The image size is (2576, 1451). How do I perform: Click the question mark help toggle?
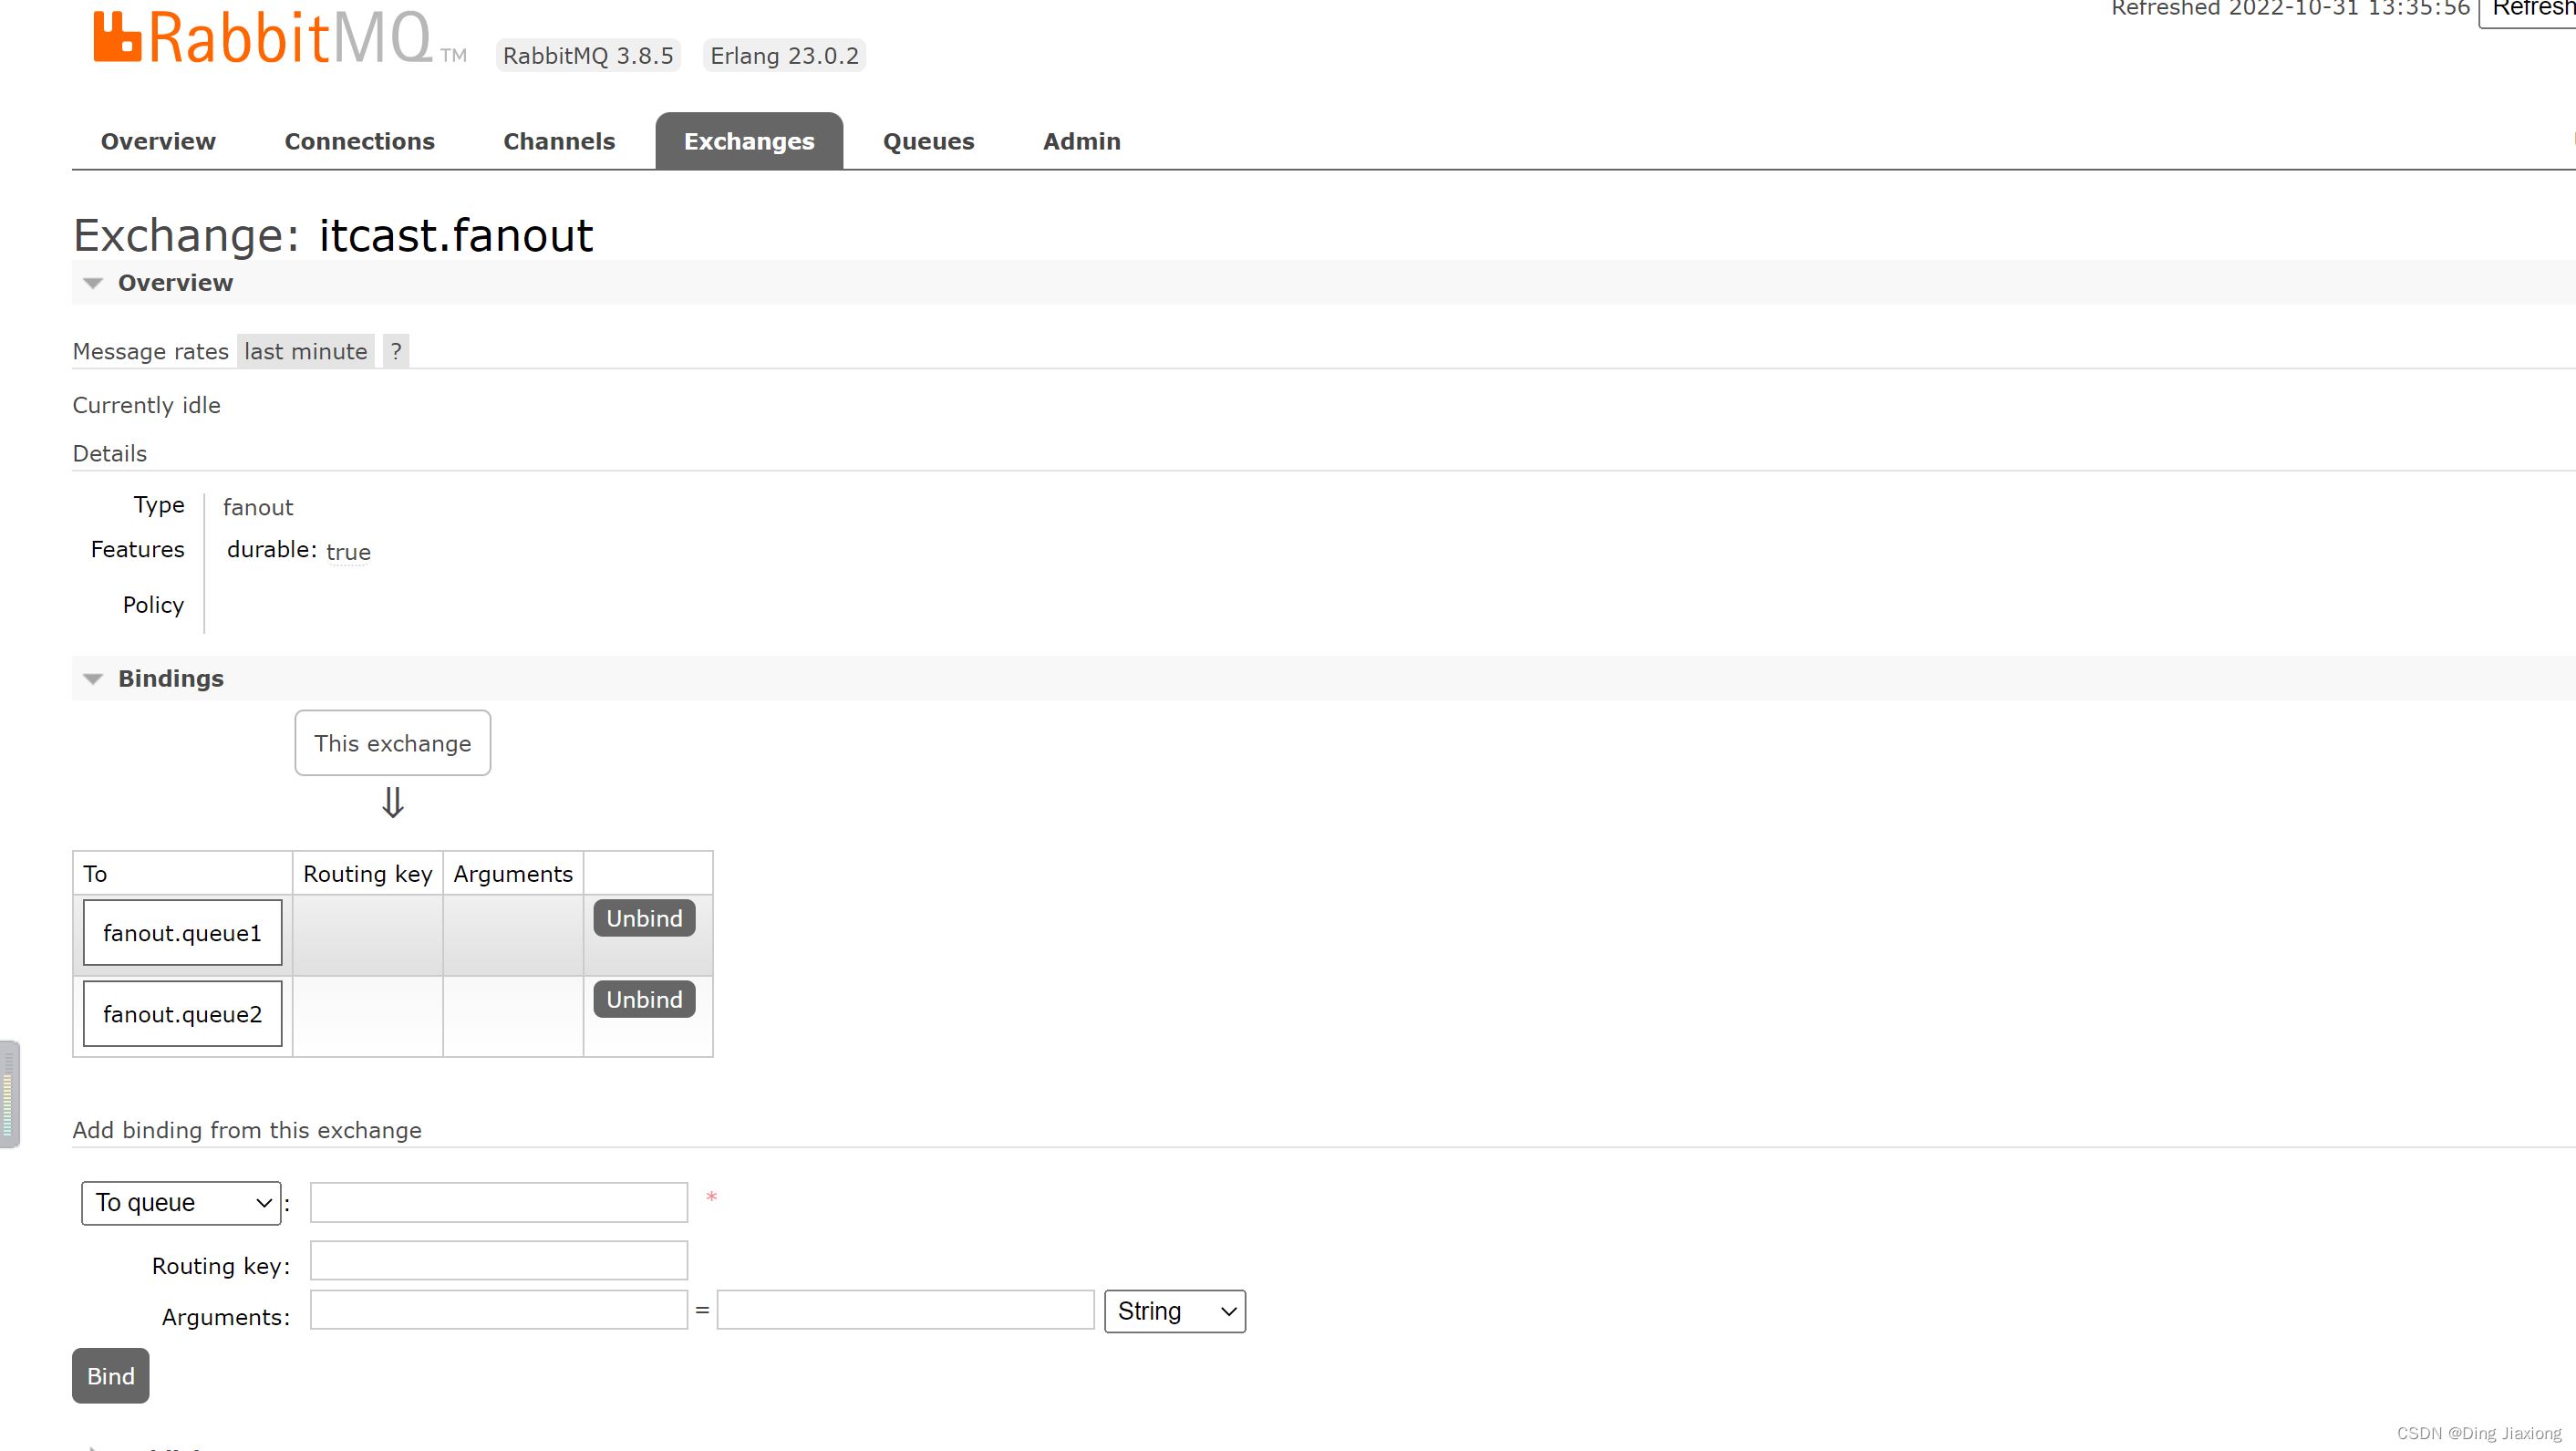(397, 350)
